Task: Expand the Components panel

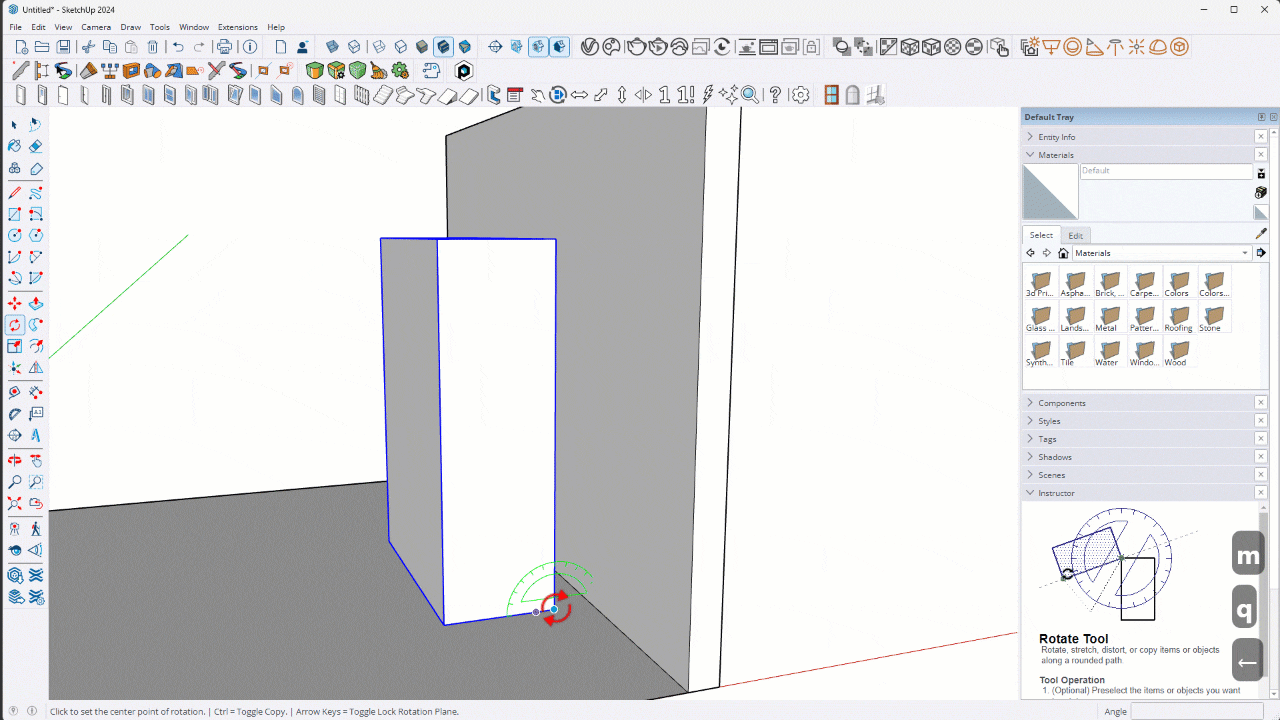Action: 1061,403
